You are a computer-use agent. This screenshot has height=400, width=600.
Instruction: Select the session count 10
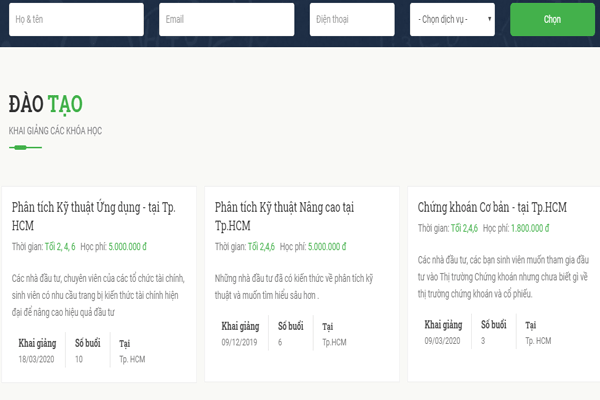pos(79,359)
